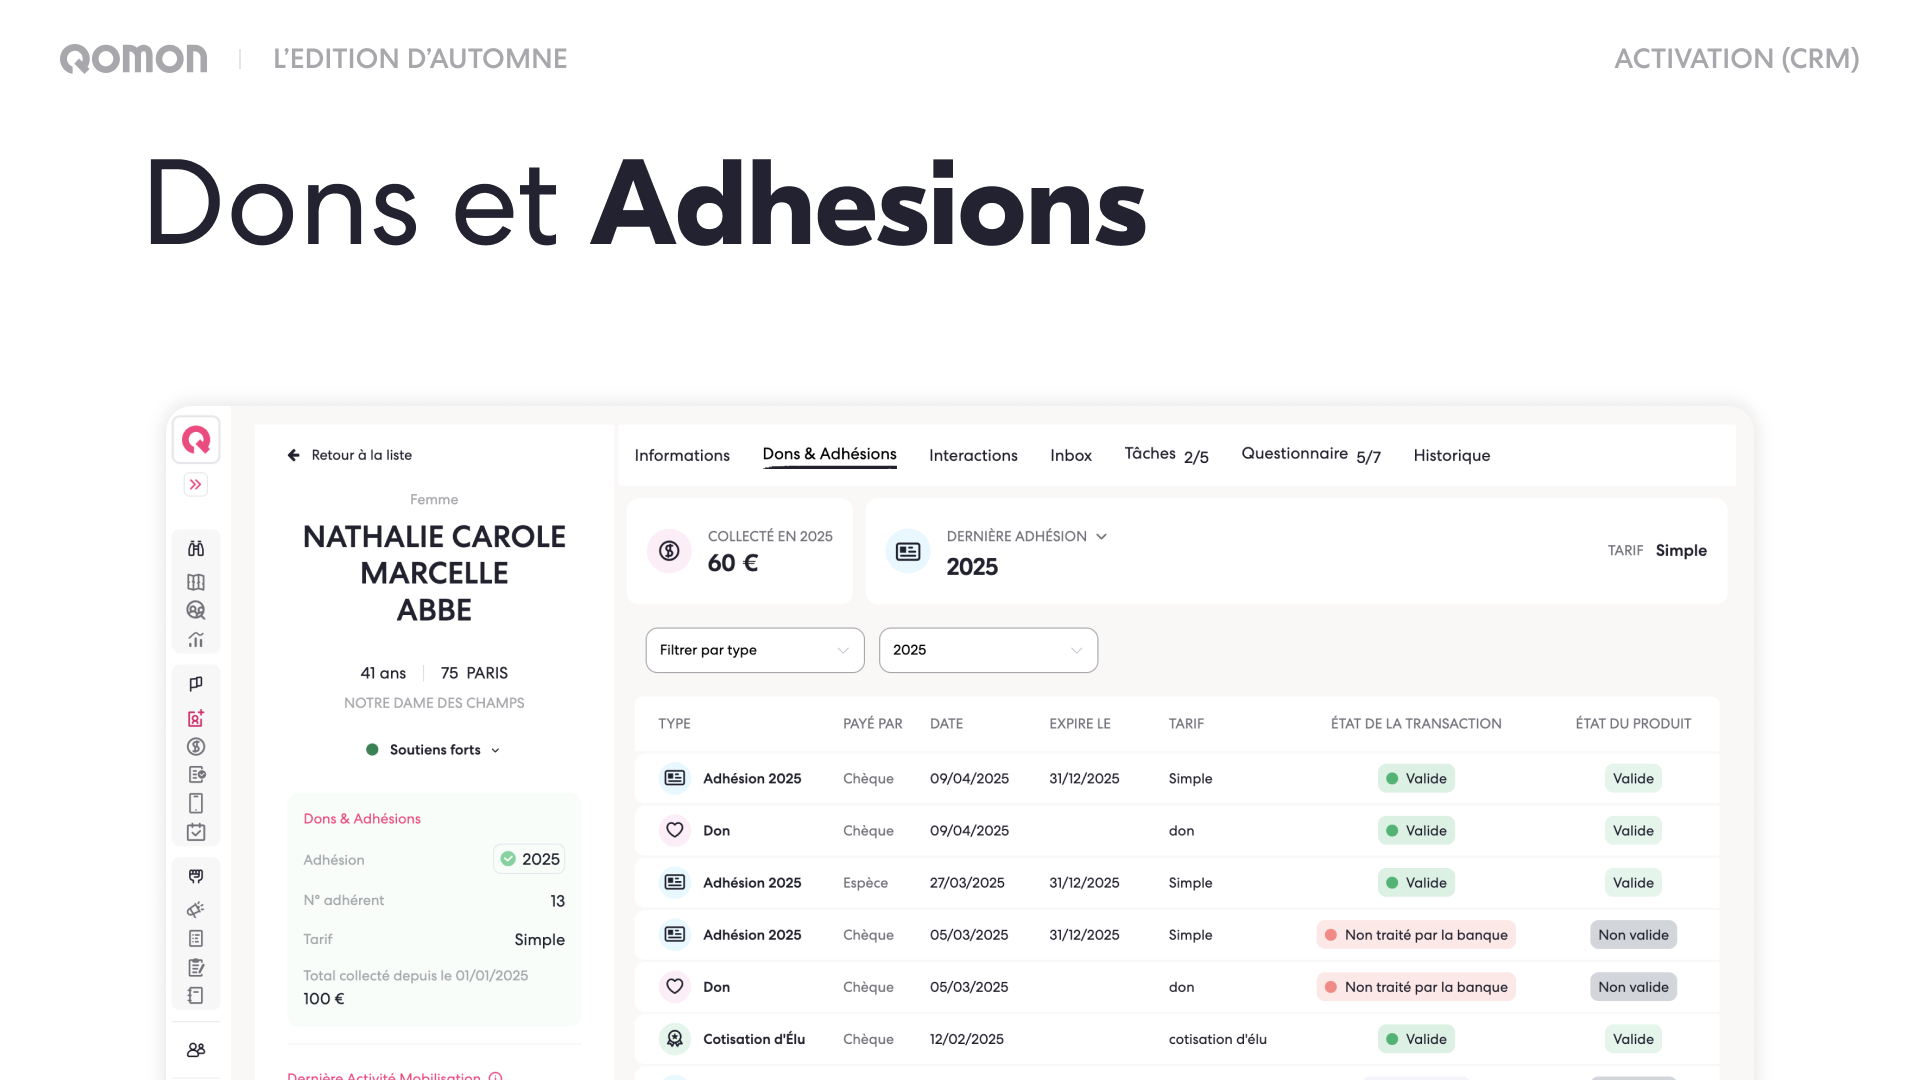The height and width of the screenshot is (1080, 1920).
Task: Open the calendar check icon in sidebar
Action: click(196, 832)
